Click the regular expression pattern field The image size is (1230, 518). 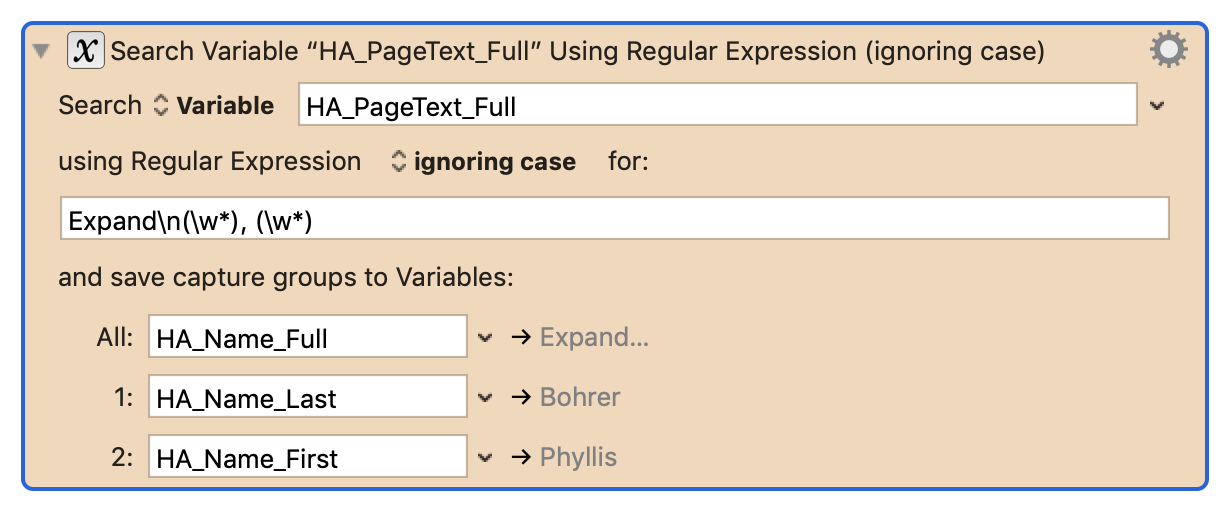point(614,219)
